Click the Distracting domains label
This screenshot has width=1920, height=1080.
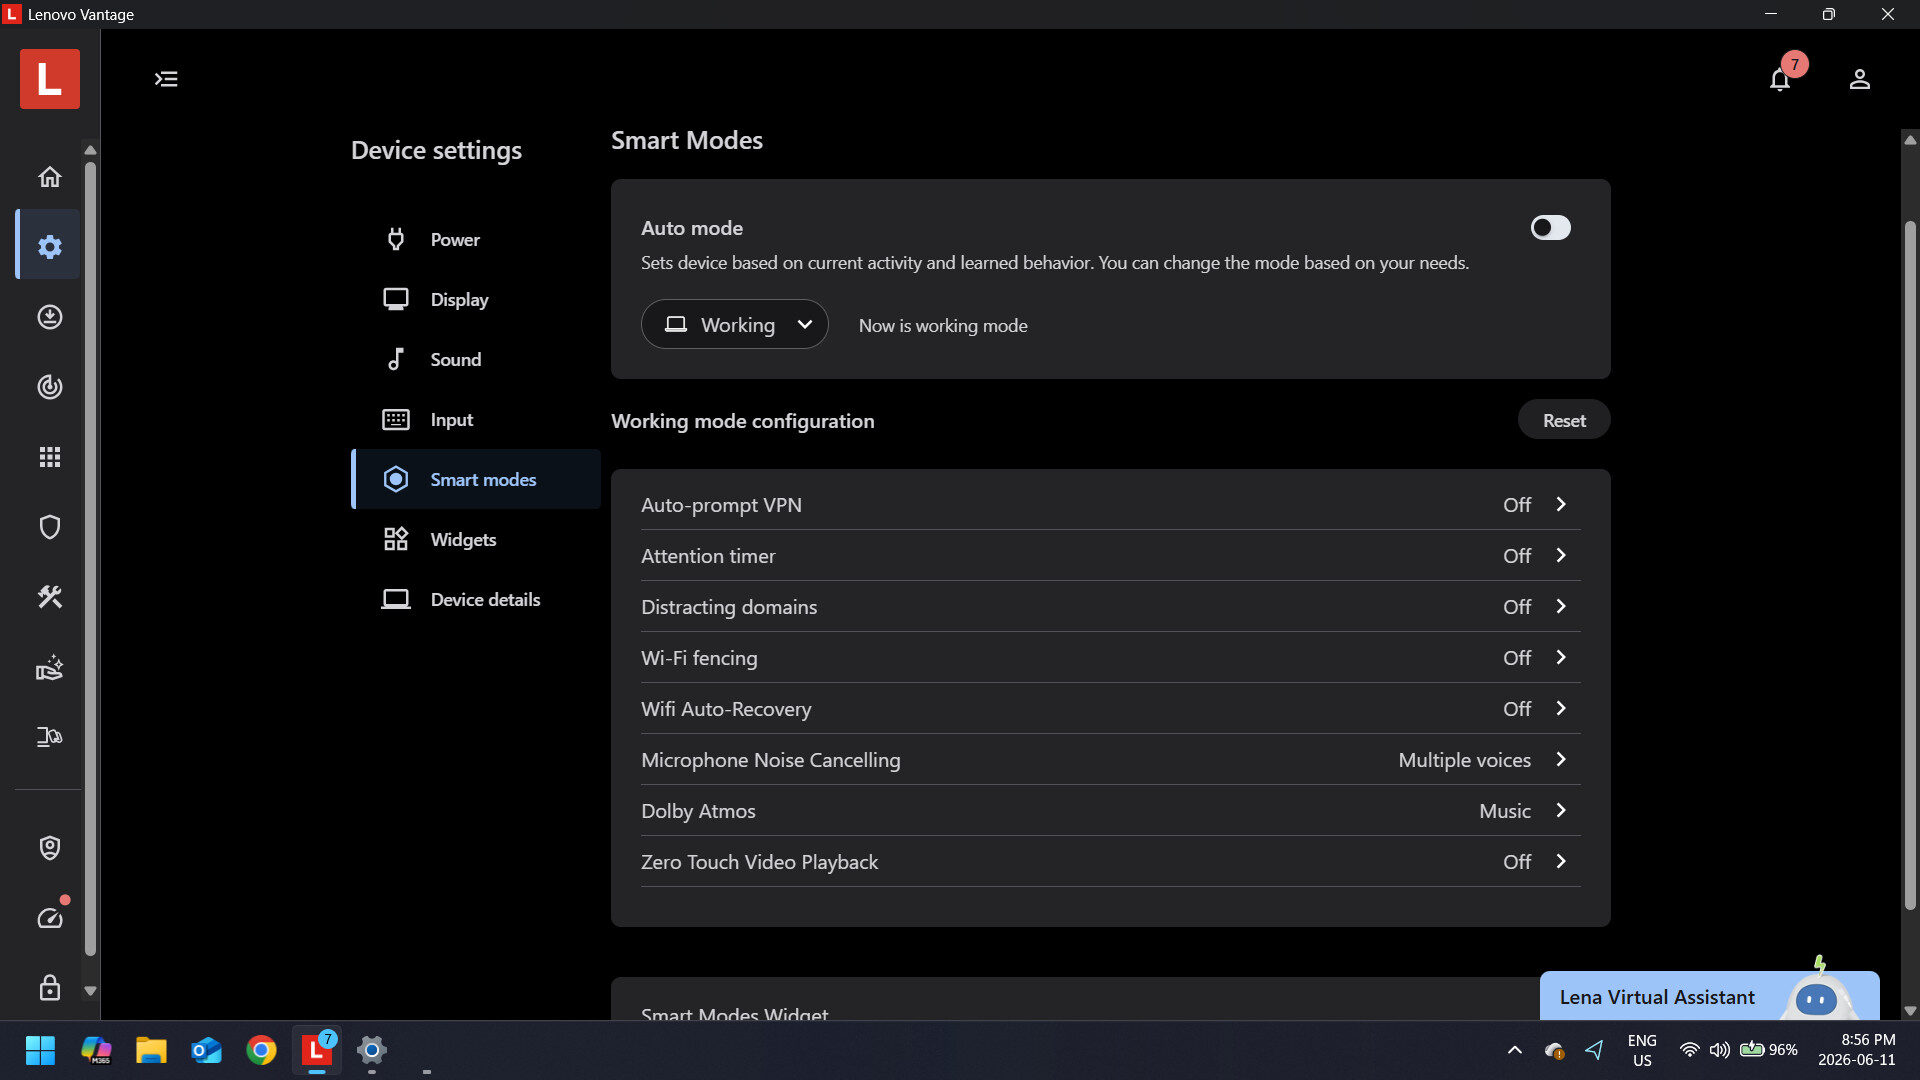[x=729, y=607]
